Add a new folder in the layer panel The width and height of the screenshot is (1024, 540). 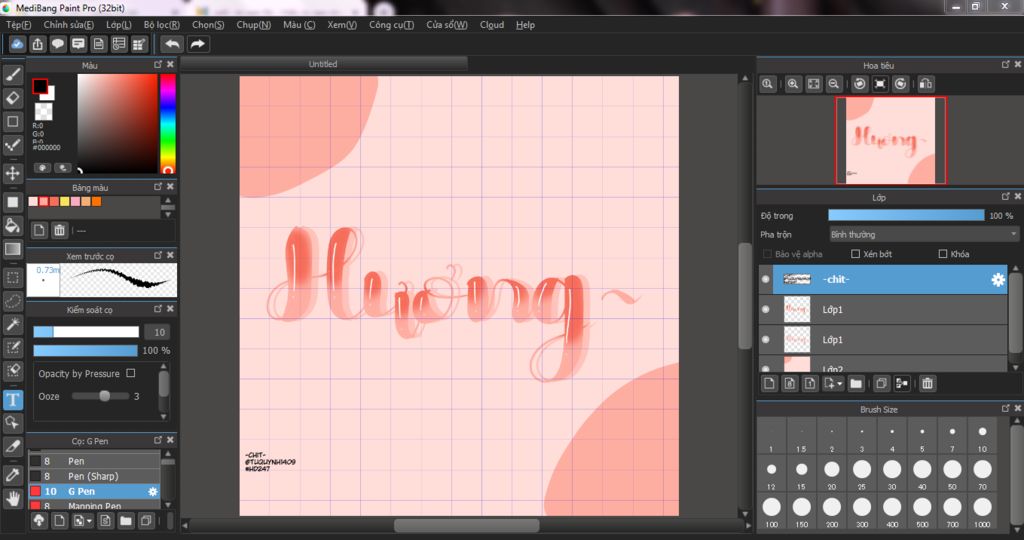(856, 383)
